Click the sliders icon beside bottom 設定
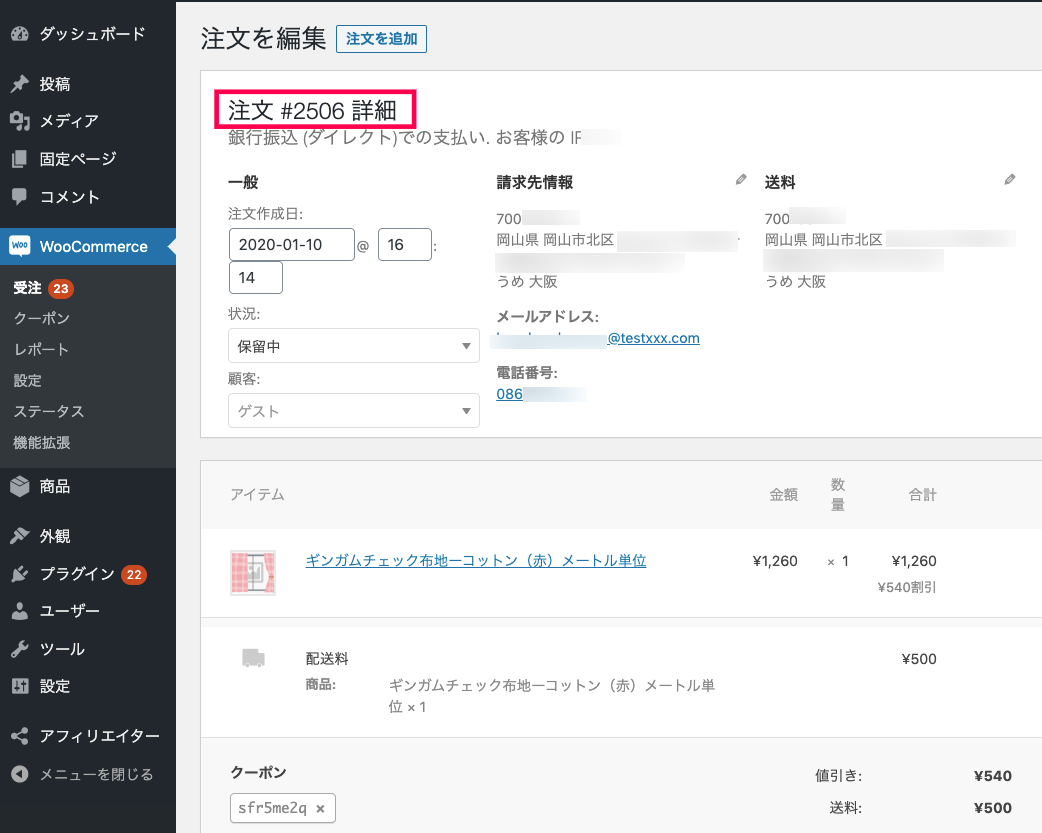Viewport: 1042px width, 833px height. pos(20,686)
